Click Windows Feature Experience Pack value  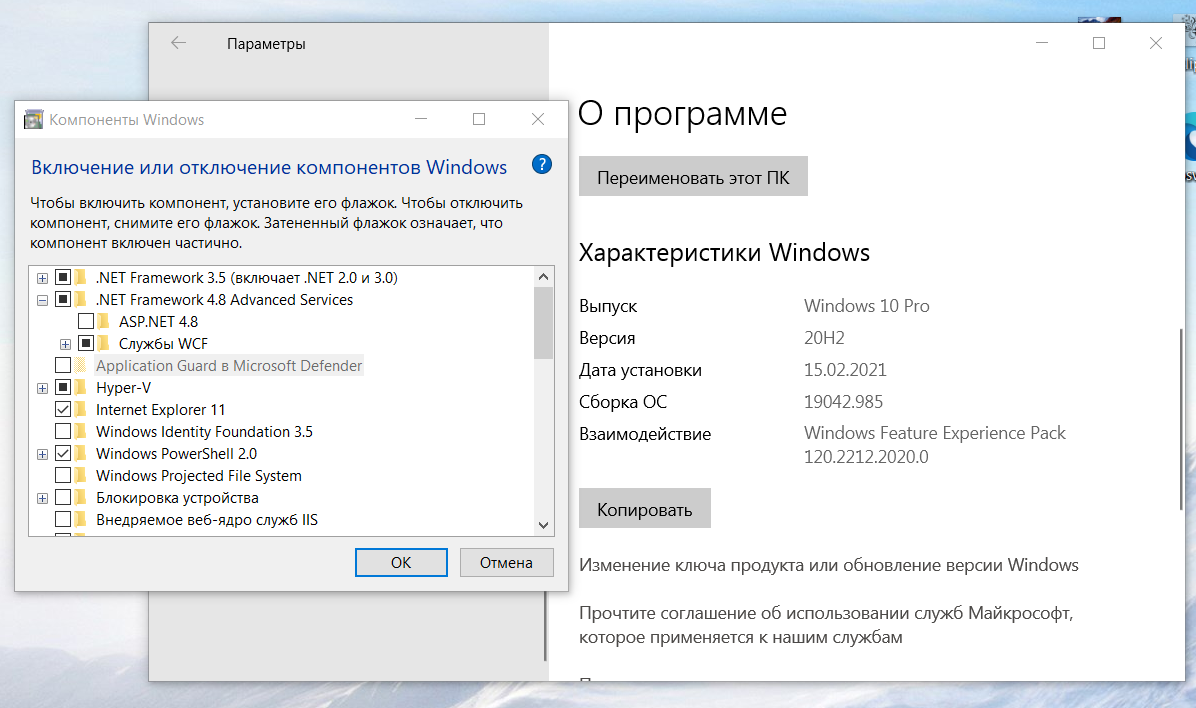pyautogui.click(x=934, y=445)
